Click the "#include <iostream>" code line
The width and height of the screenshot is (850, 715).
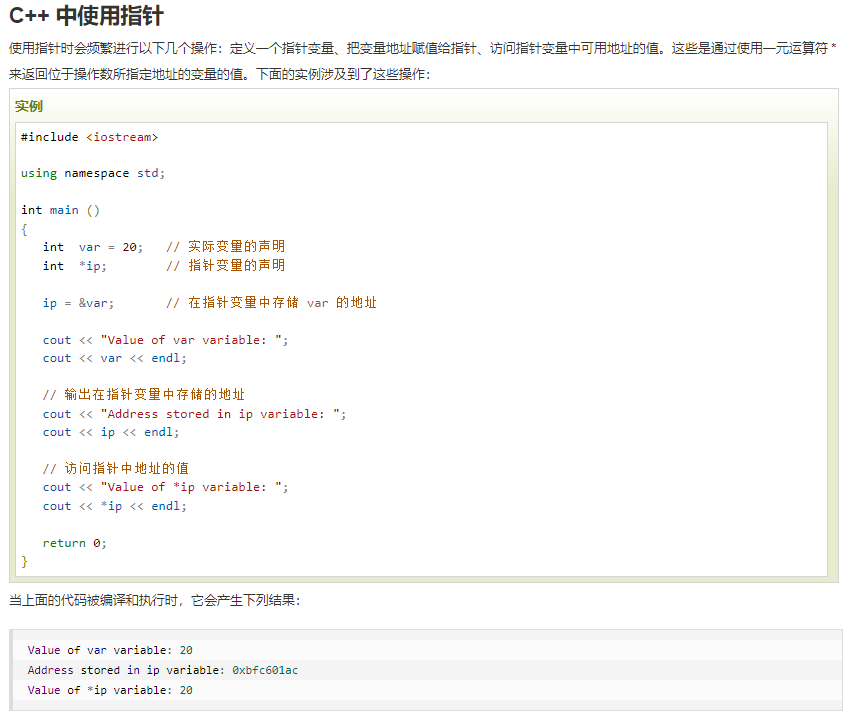(x=89, y=137)
